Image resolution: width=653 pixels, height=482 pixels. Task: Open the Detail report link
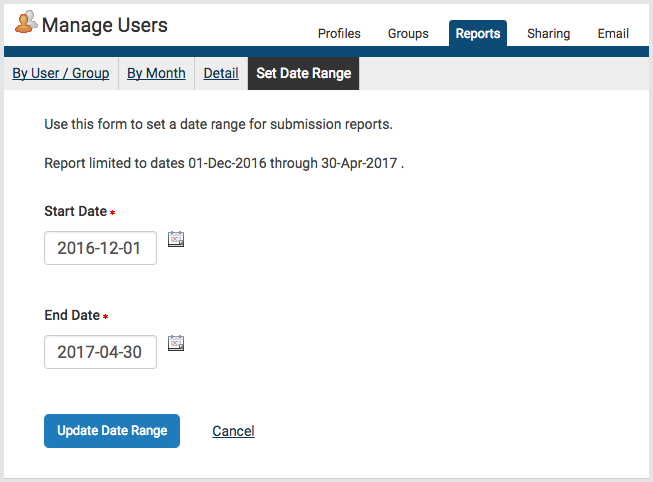[x=221, y=73]
